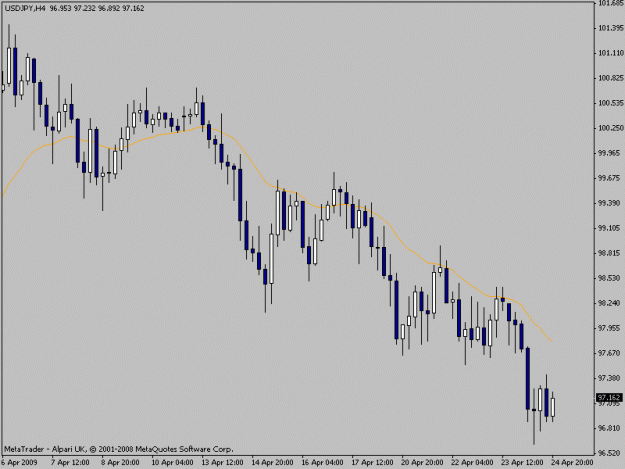Select the 22 Apr 04:00 time label
The image size is (625, 469).
pyautogui.click(x=472, y=463)
